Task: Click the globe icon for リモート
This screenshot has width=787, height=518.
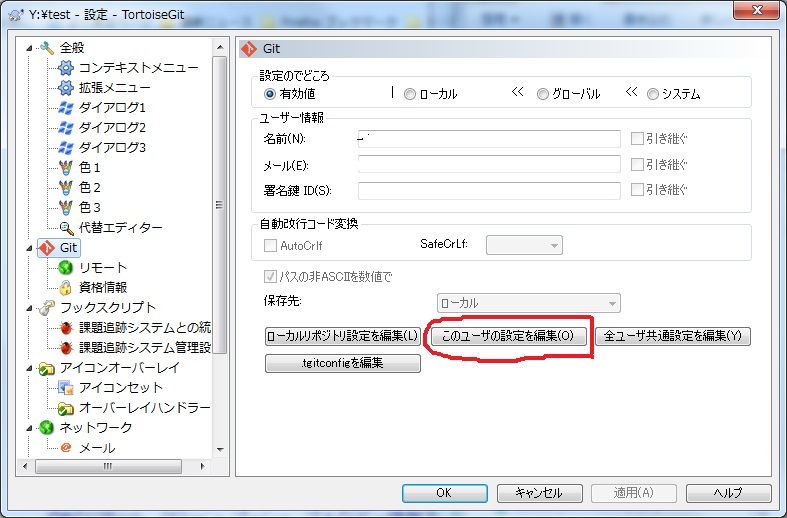Action: (x=66, y=268)
